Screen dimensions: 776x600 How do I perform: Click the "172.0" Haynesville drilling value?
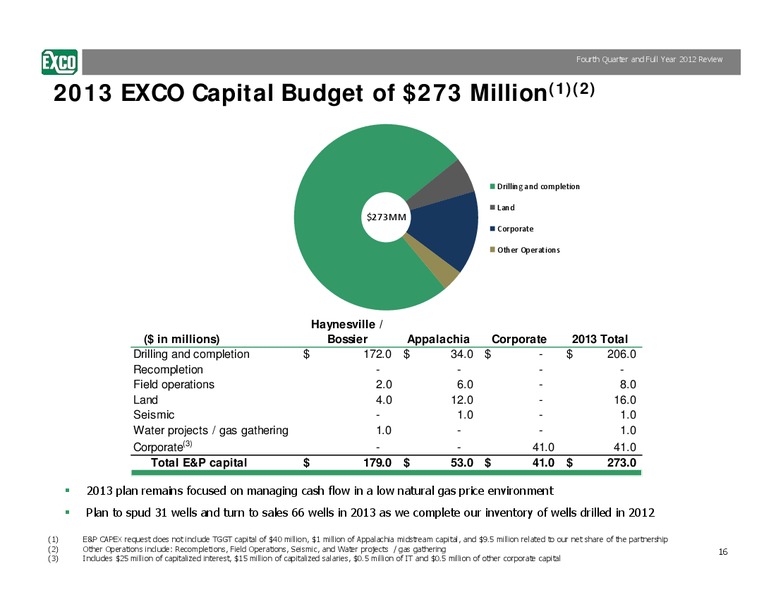pos(377,354)
